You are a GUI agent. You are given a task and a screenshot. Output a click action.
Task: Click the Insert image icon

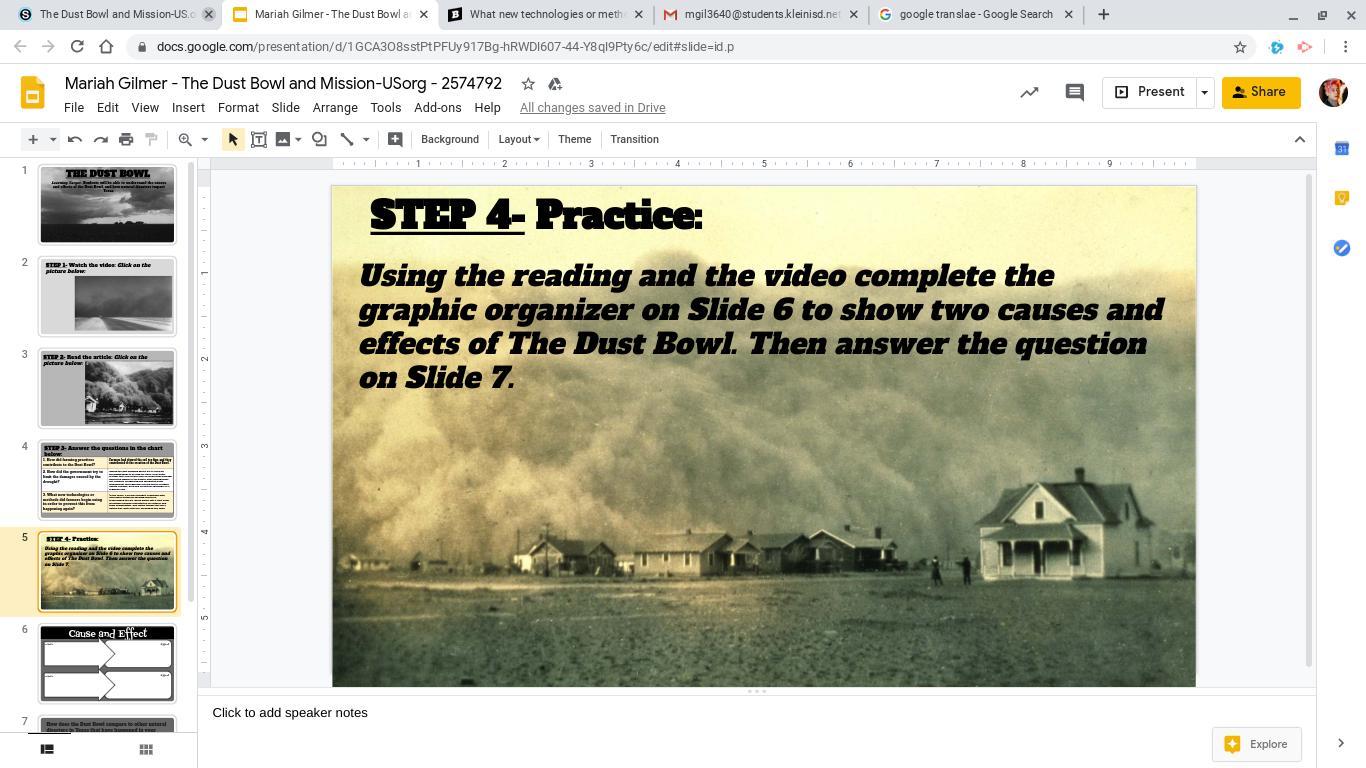(x=283, y=139)
